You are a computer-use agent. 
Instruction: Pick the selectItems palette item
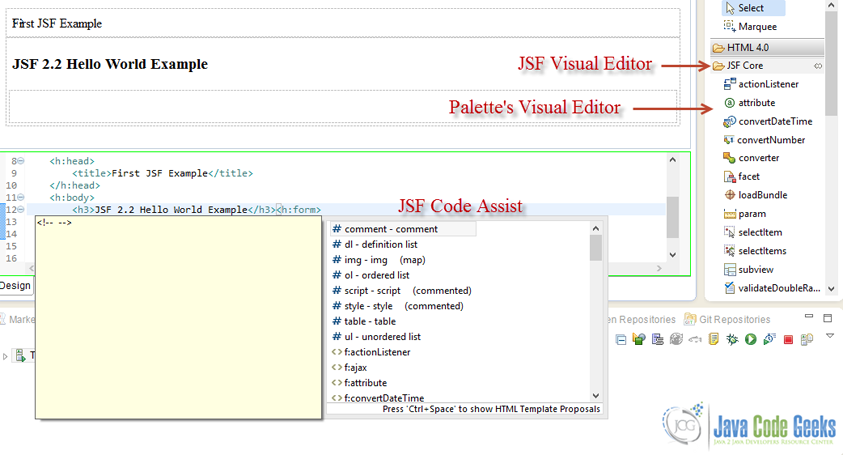coord(755,251)
